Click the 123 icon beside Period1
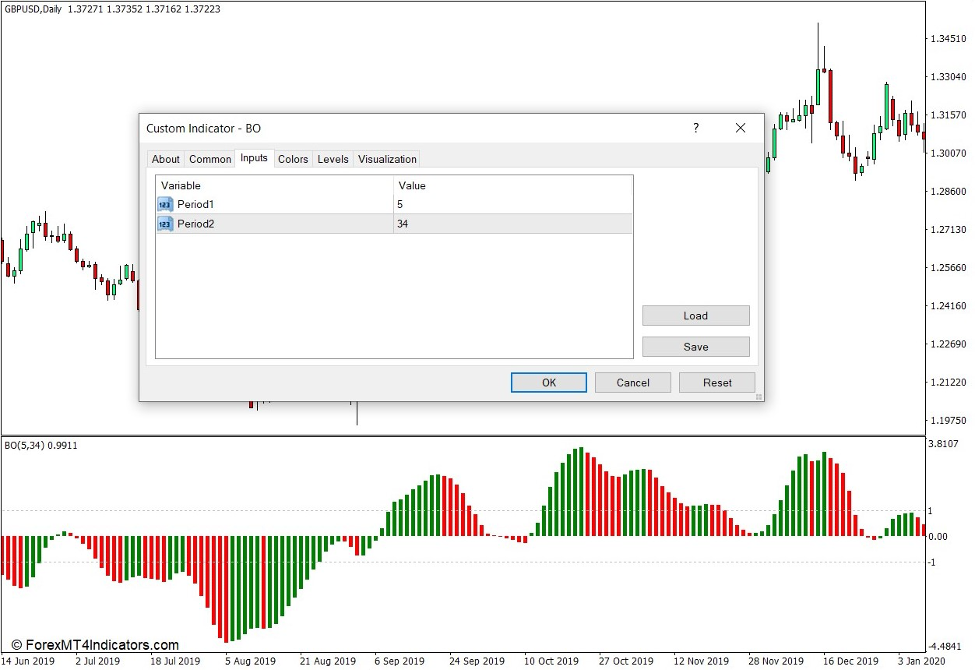 coord(166,204)
